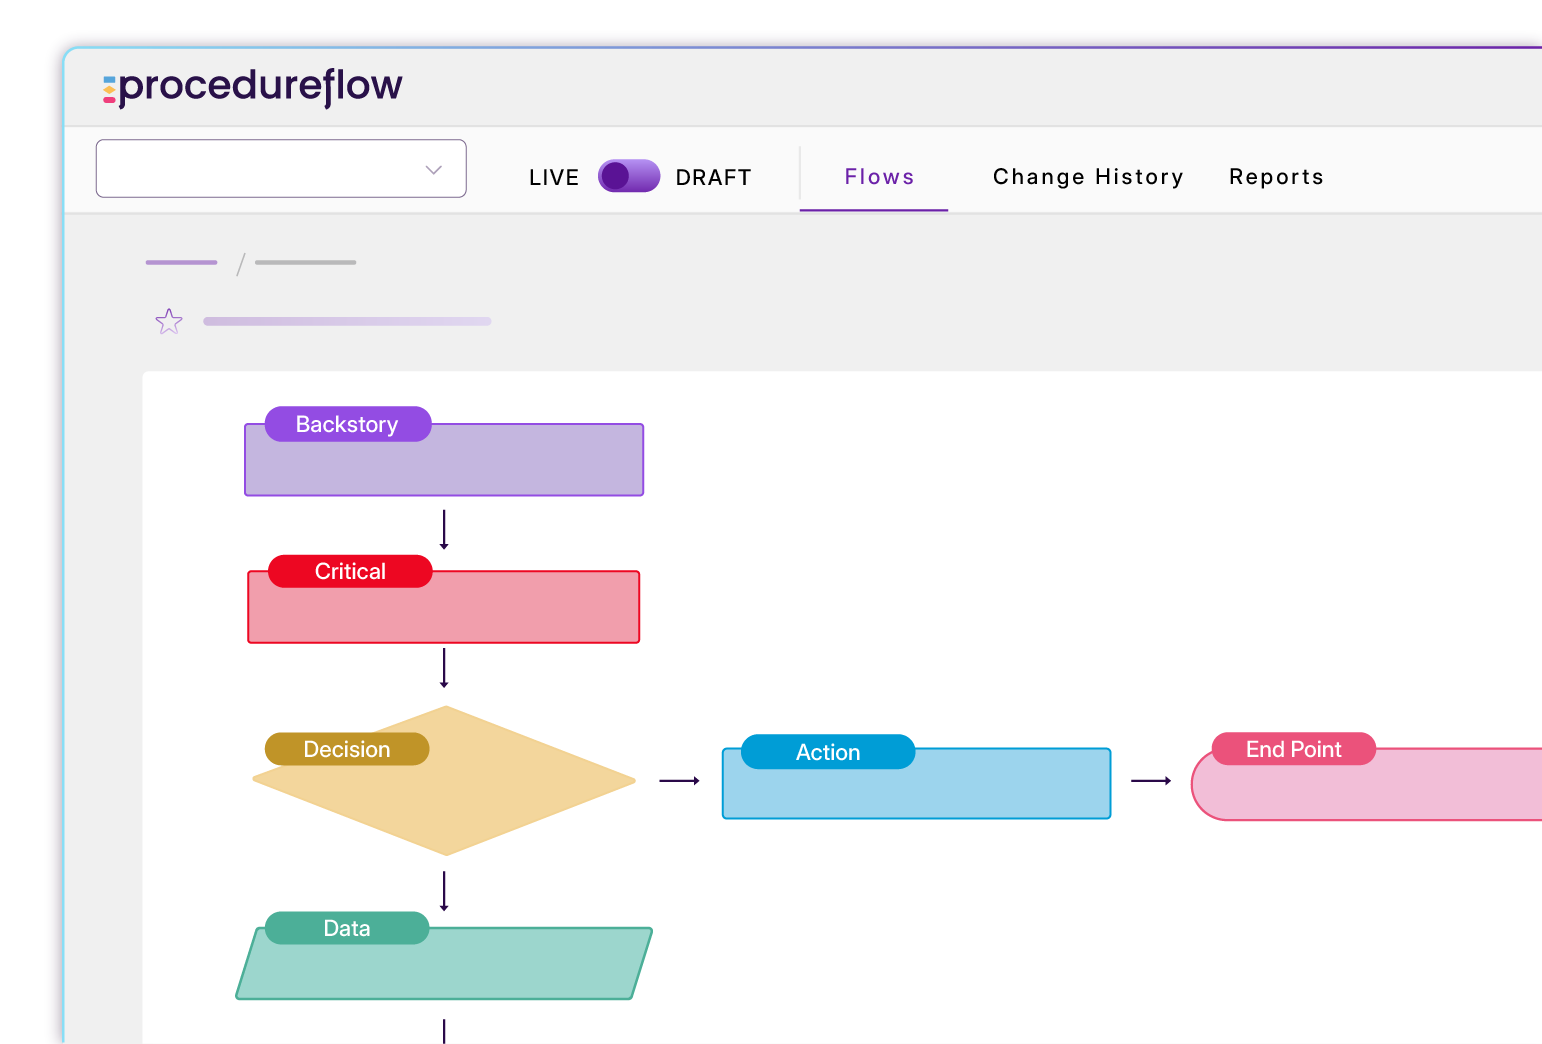The height and width of the screenshot is (1044, 1542).
Task: Click the Data label pill
Action: coord(347,928)
